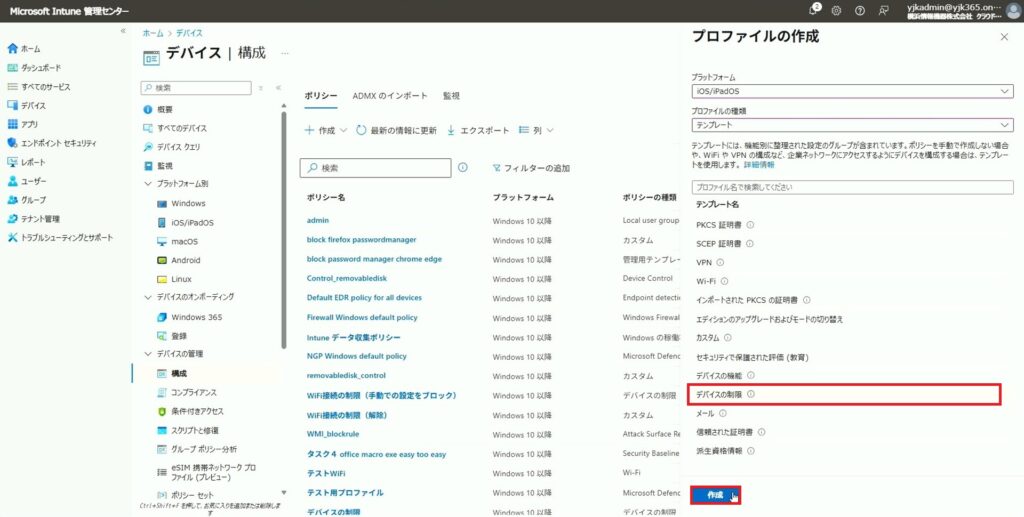Select iOS/iPadOS in platform tree
Image resolution: width=1024 pixels, height=517 pixels.
tap(192, 223)
